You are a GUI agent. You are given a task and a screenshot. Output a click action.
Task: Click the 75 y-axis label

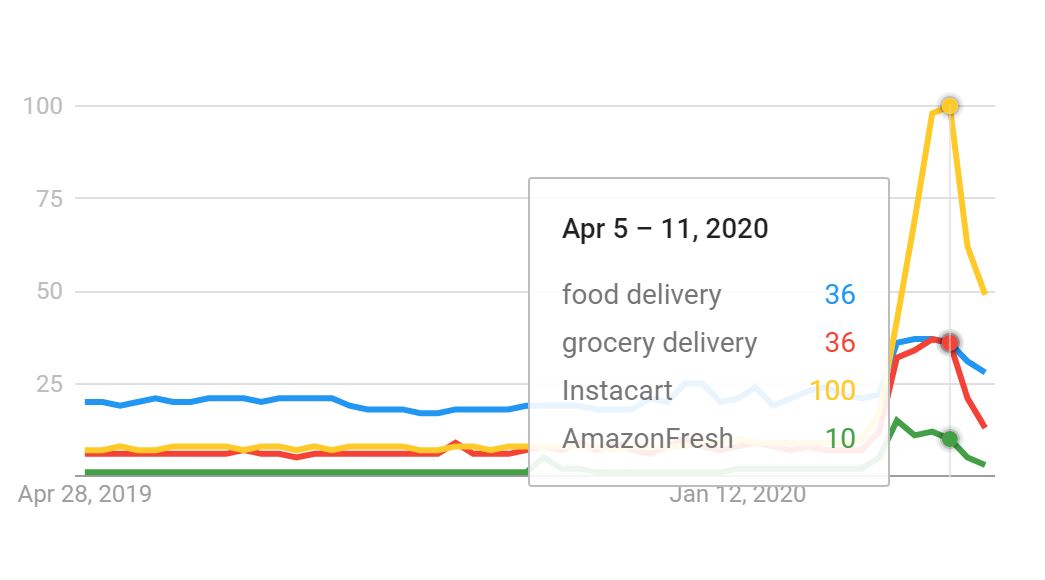(49, 199)
